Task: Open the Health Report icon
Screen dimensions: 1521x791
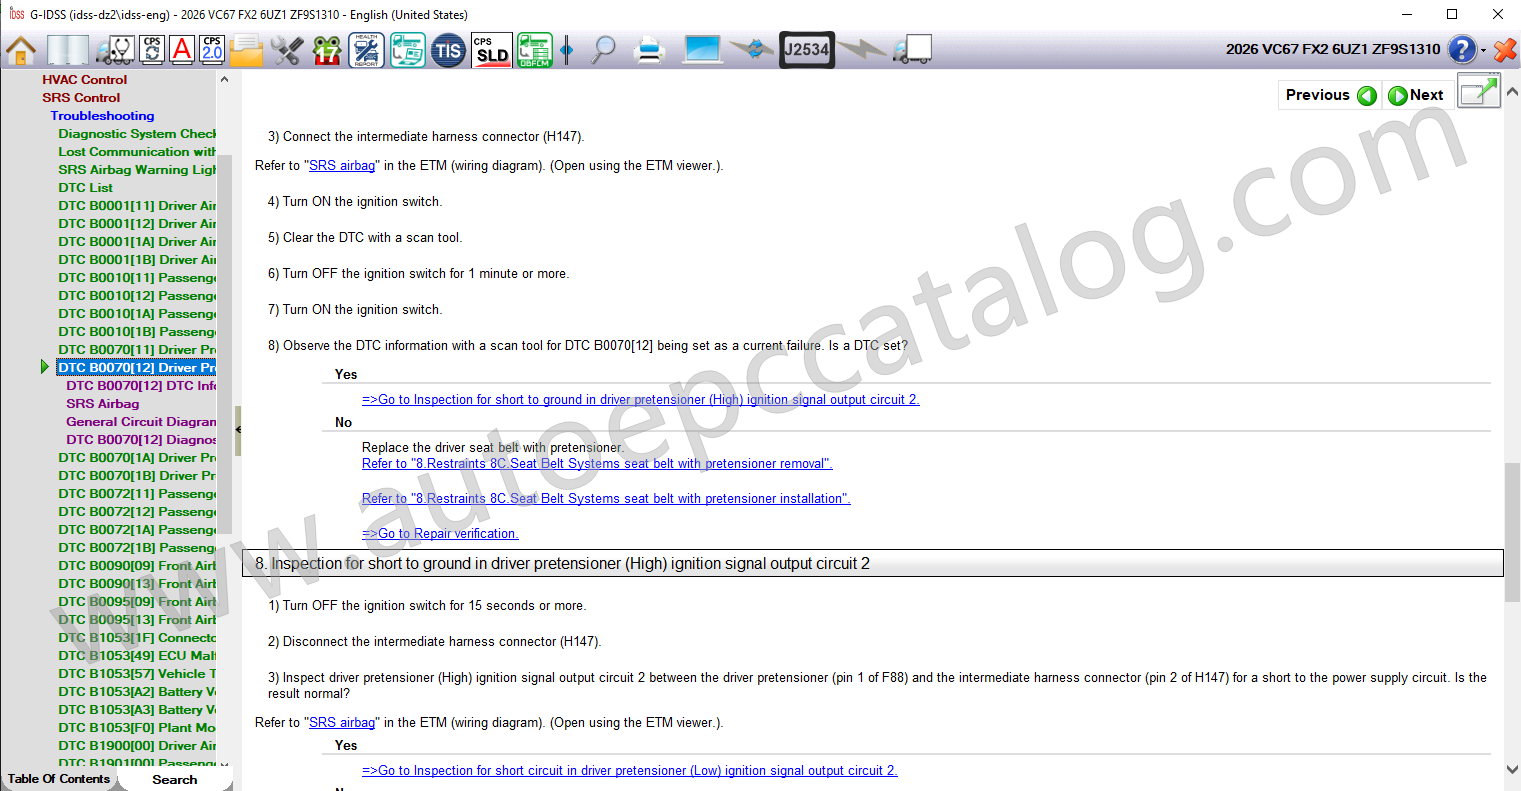Action: coord(367,49)
